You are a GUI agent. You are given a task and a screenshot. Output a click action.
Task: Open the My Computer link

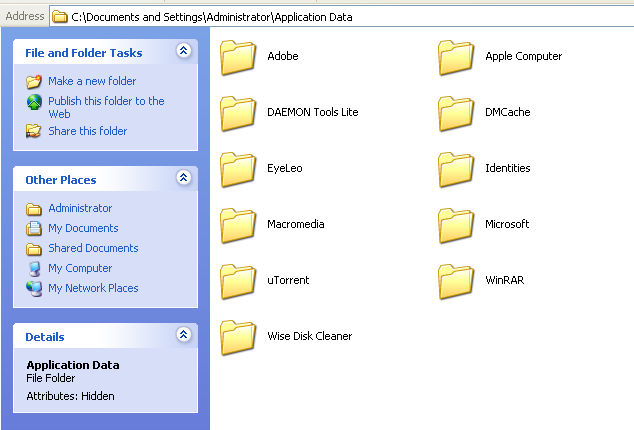[80, 268]
